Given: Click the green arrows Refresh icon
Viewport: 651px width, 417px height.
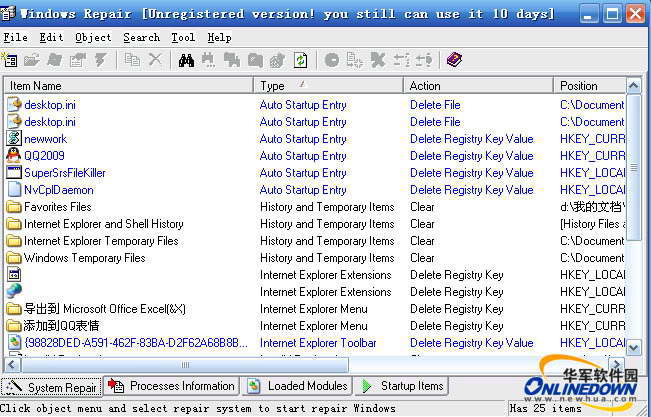Looking at the screenshot, I should (x=301, y=60).
